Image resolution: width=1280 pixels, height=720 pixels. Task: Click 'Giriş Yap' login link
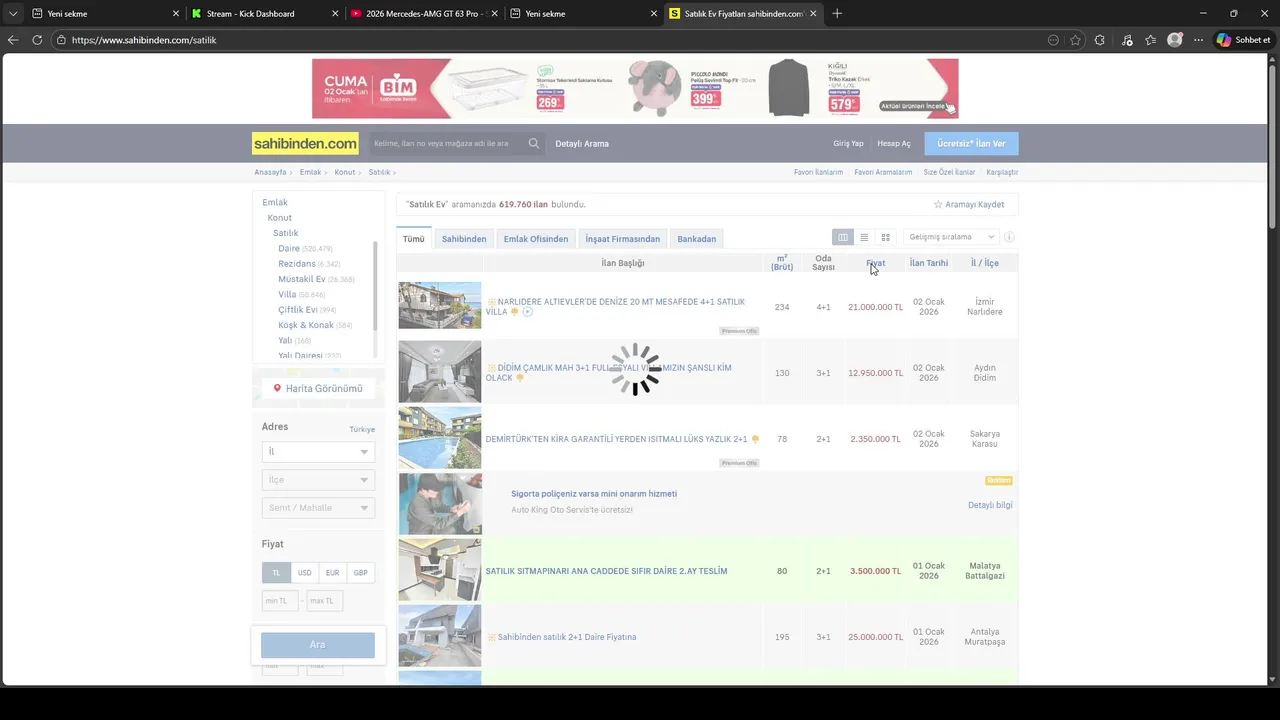tap(848, 144)
